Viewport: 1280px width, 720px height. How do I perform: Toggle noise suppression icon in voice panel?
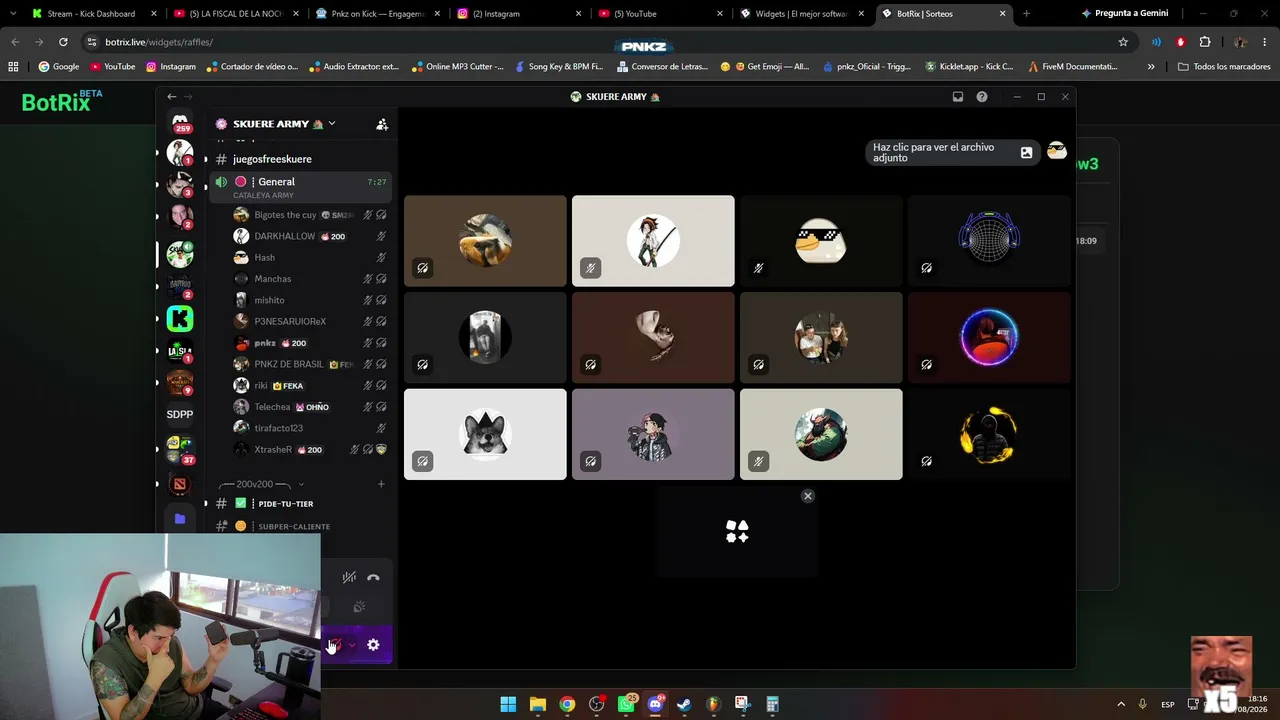349,577
